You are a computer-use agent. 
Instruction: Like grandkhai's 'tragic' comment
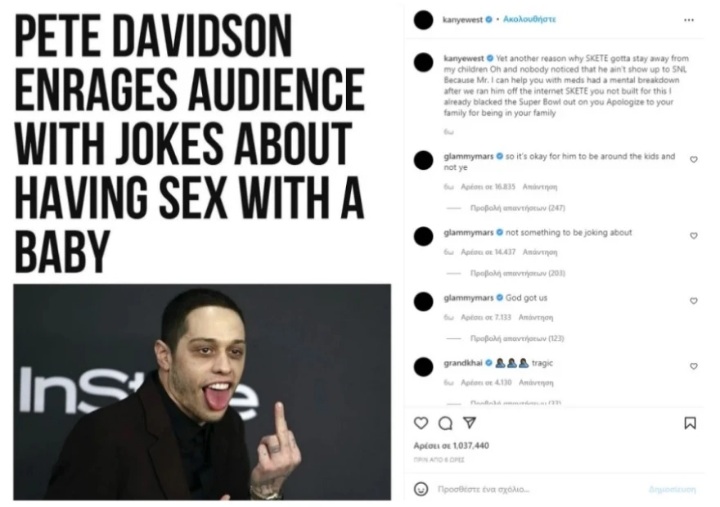(x=694, y=366)
